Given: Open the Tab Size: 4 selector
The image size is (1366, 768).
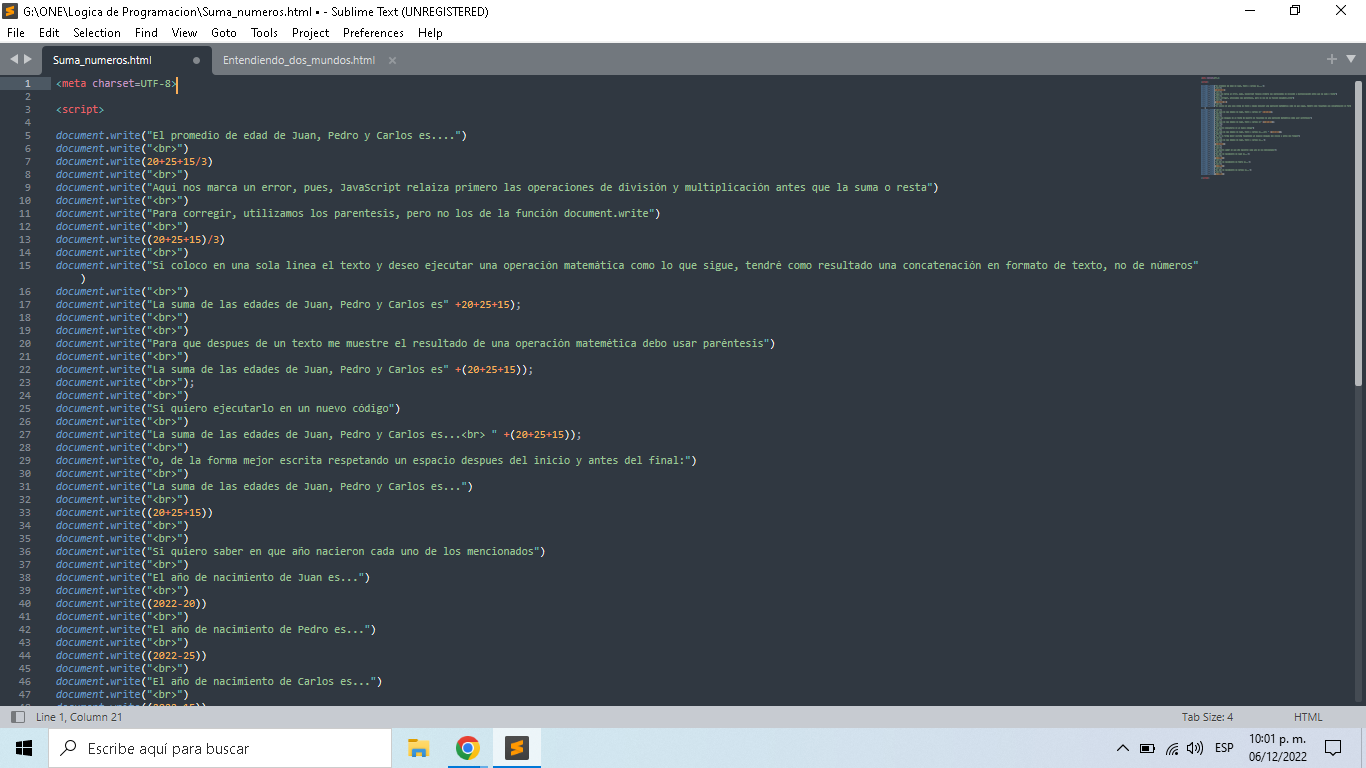Looking at the screenshot, I should coord(1207,717).
